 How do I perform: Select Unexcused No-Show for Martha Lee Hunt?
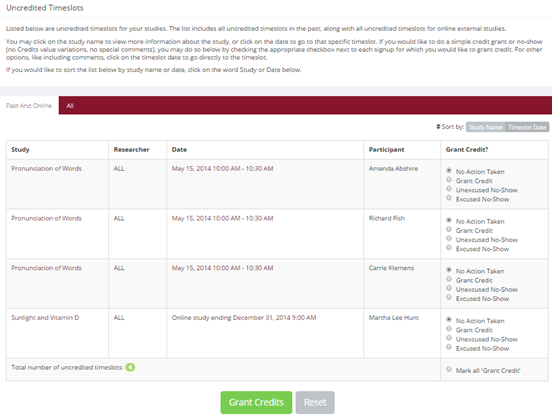tap(449, 338)
